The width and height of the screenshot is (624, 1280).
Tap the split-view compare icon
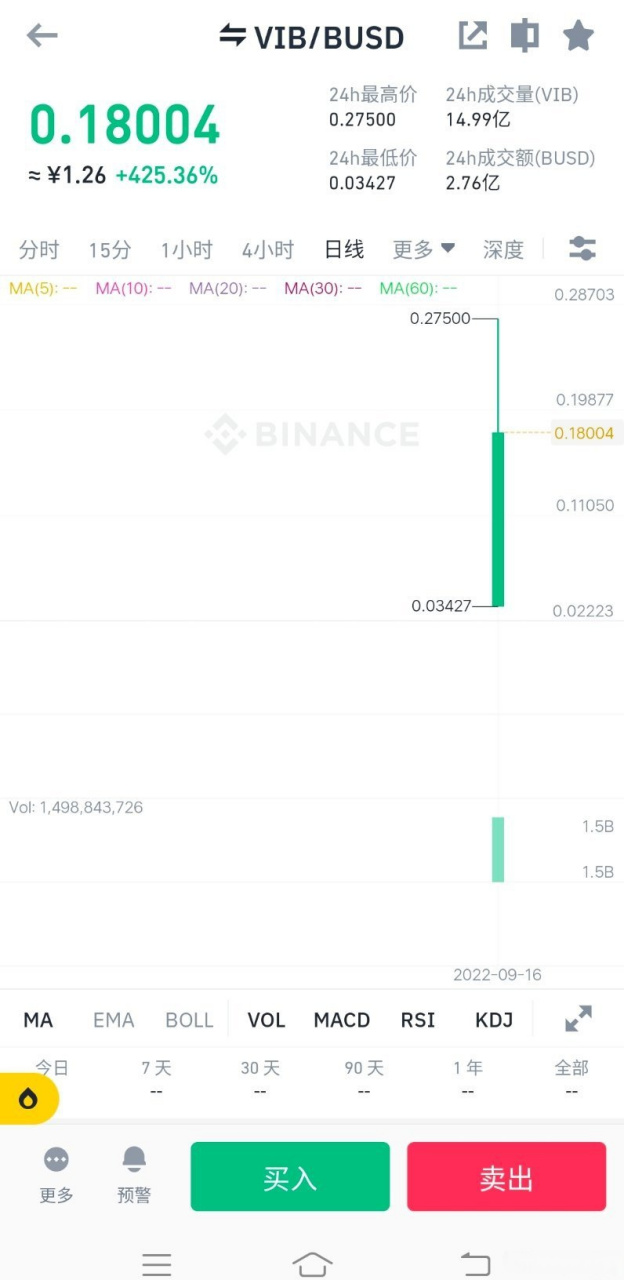[x=524, y=36]
